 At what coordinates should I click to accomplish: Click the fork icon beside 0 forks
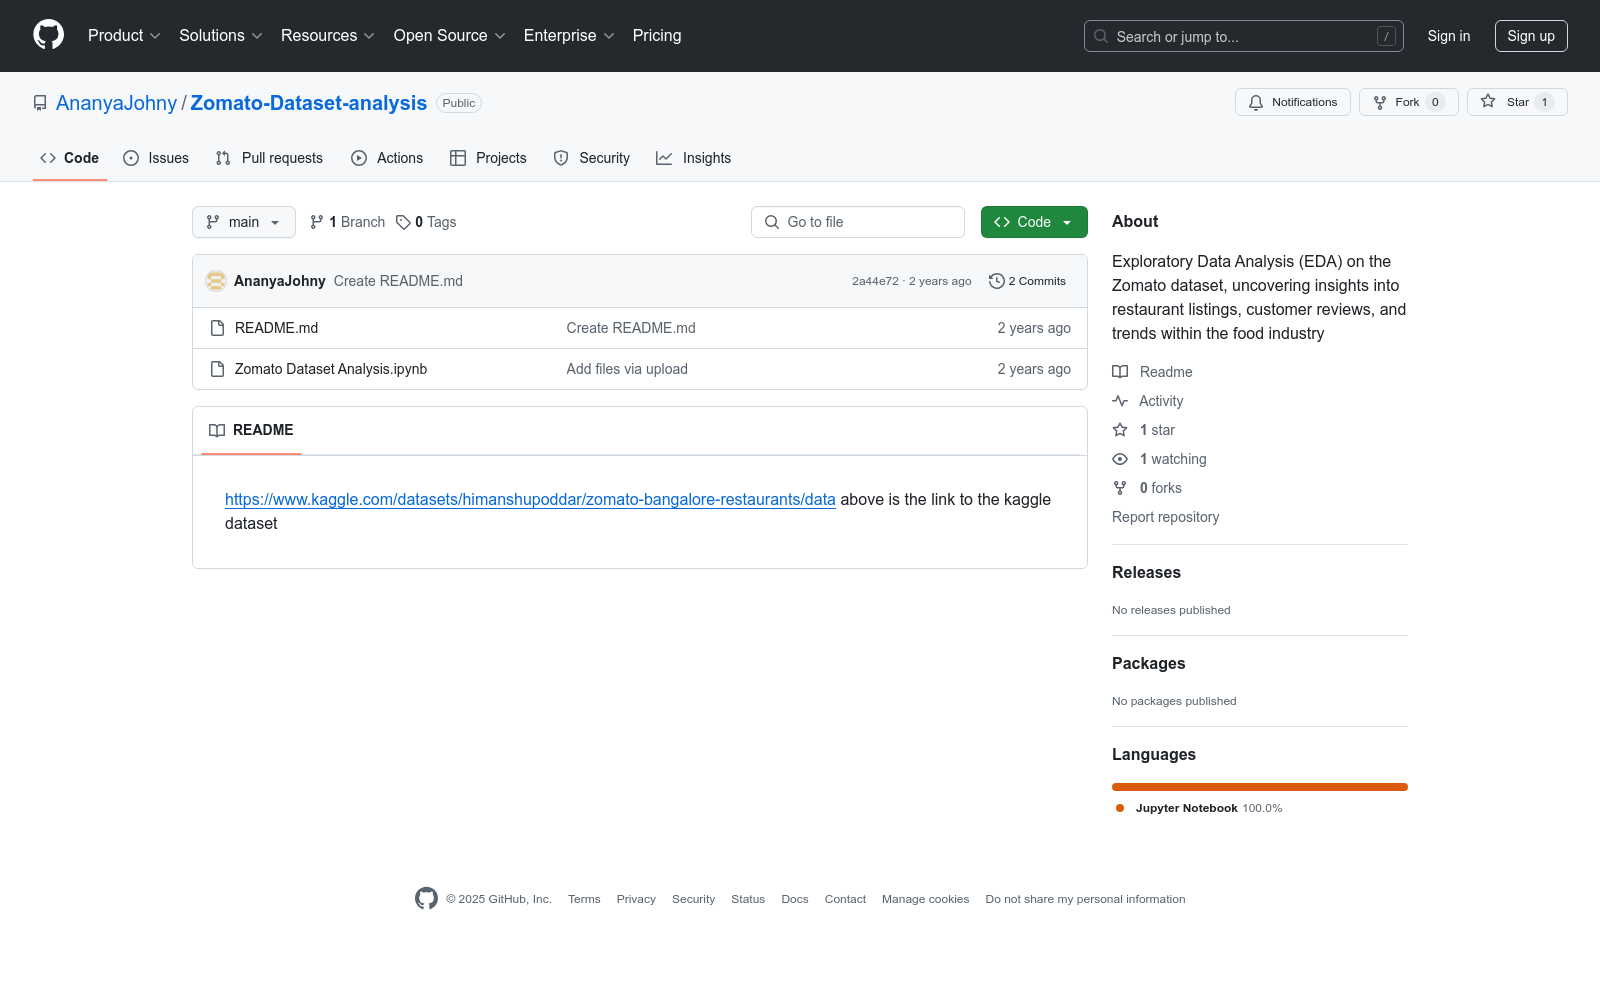[1120, 488]
